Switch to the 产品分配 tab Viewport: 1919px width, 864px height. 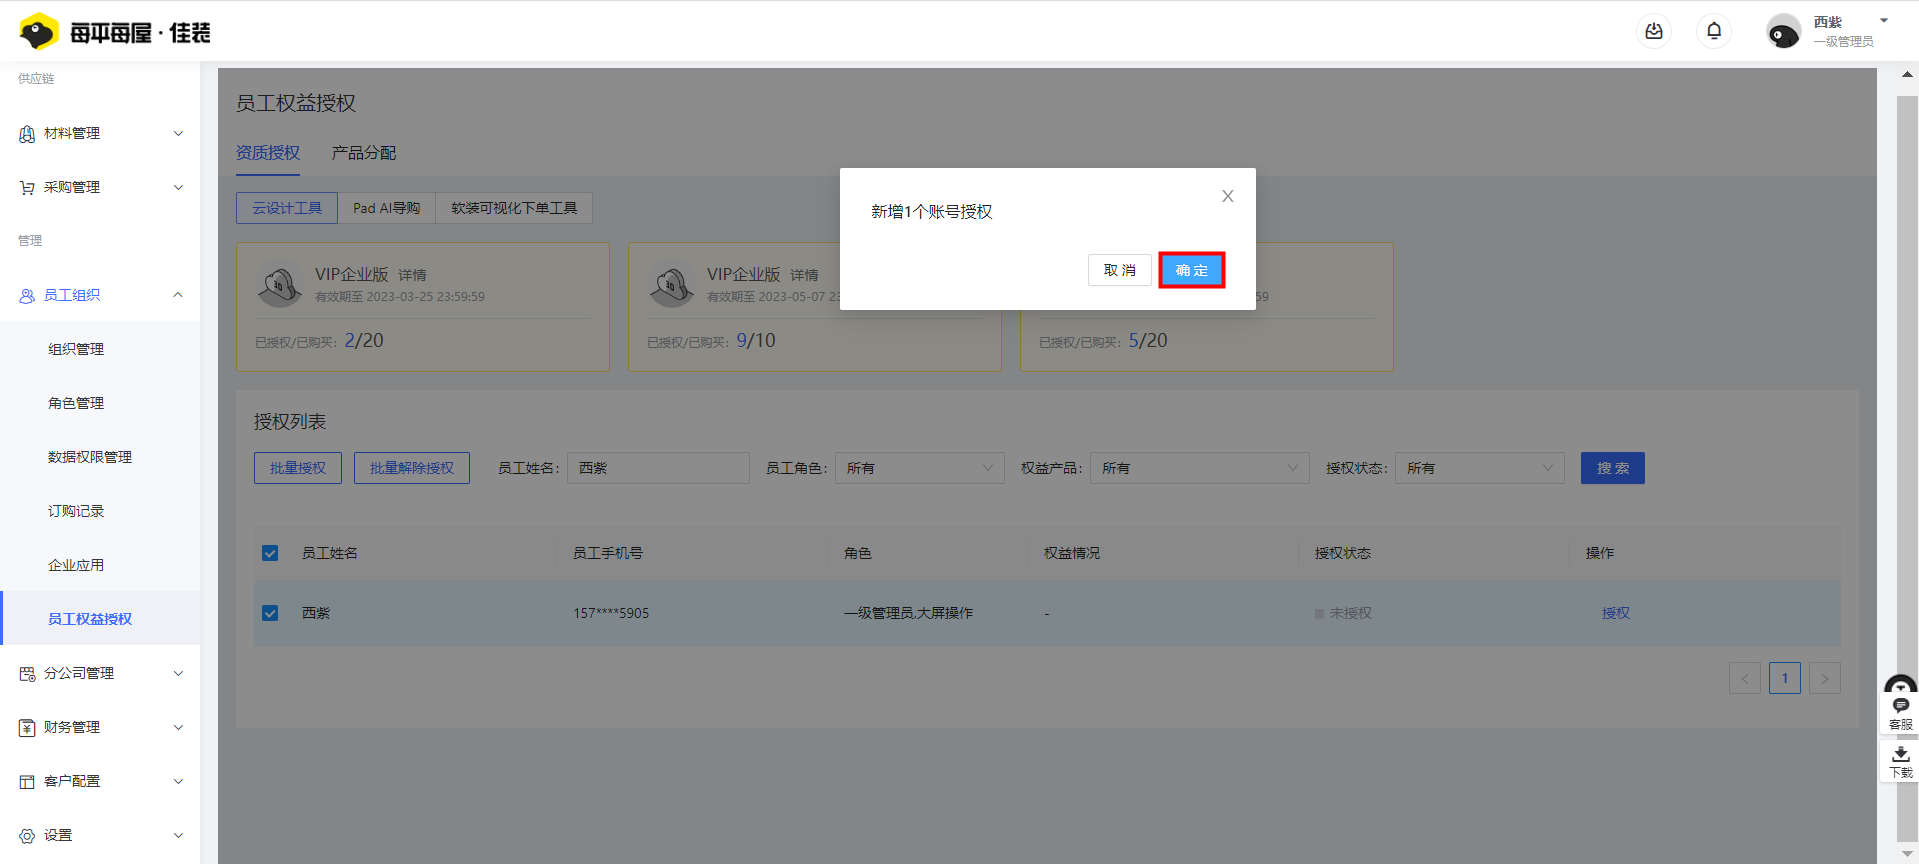pyautogui.click(x=364, y=153)
